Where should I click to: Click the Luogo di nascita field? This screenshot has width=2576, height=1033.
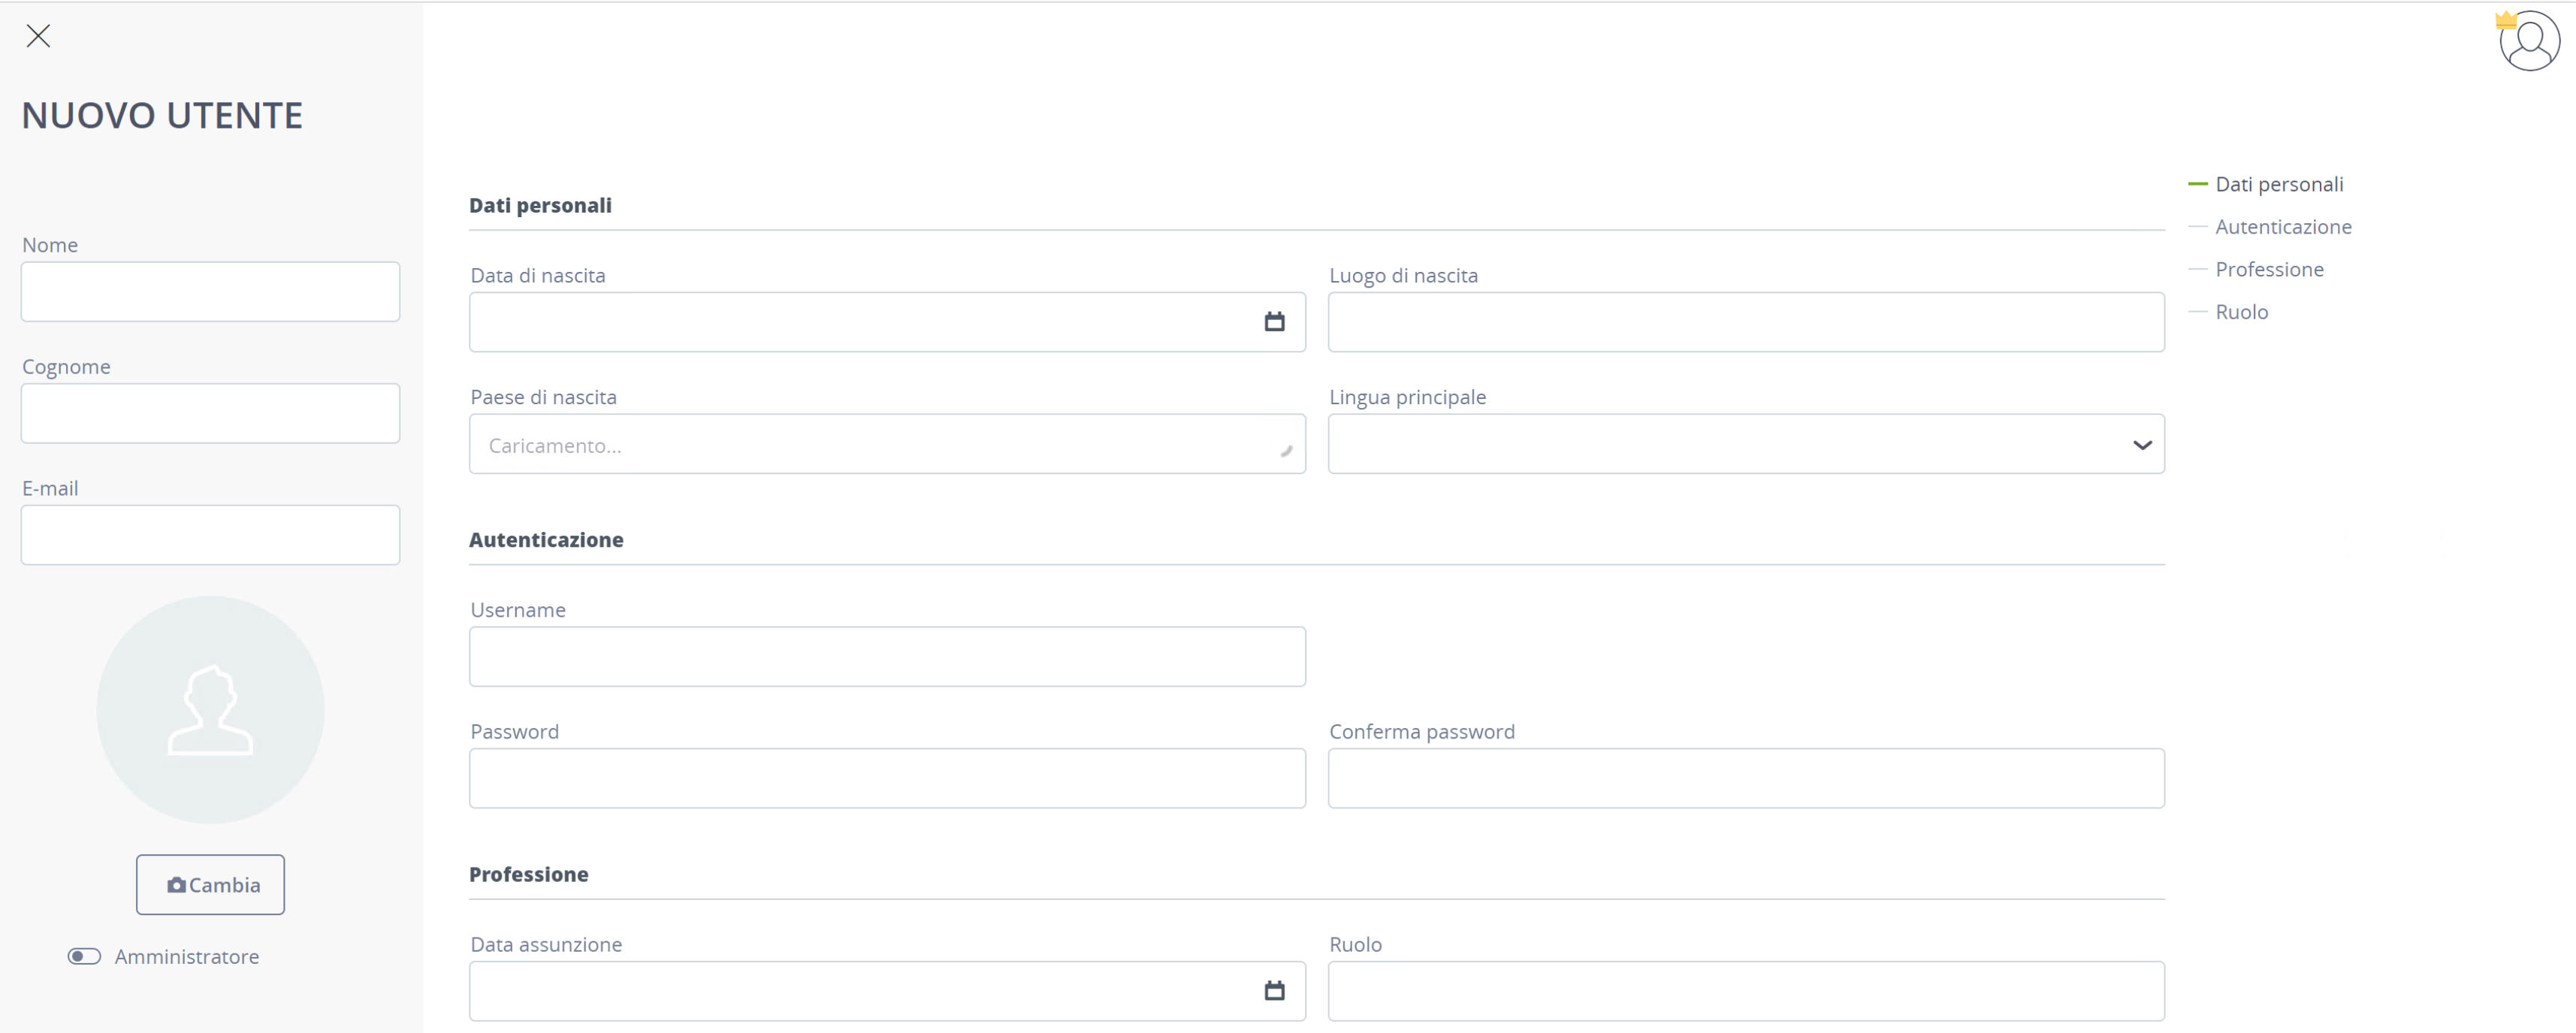1746,322
